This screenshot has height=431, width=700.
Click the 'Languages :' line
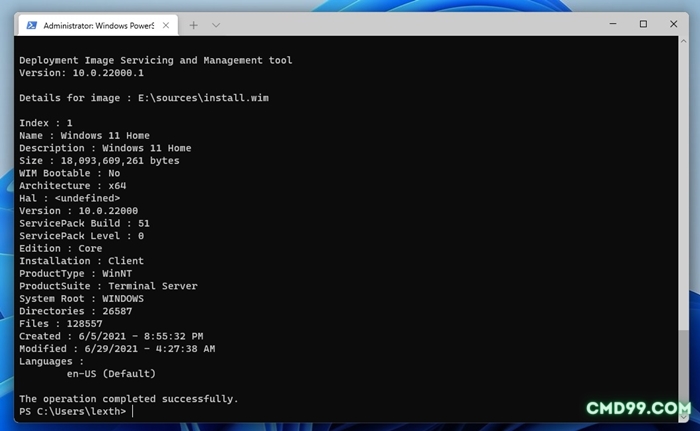click(51, 360)
